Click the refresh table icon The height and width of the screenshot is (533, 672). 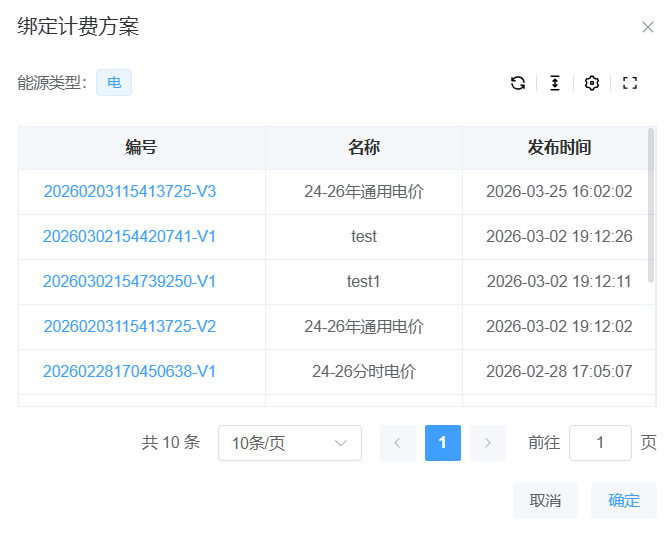click(x=518, y=83)
